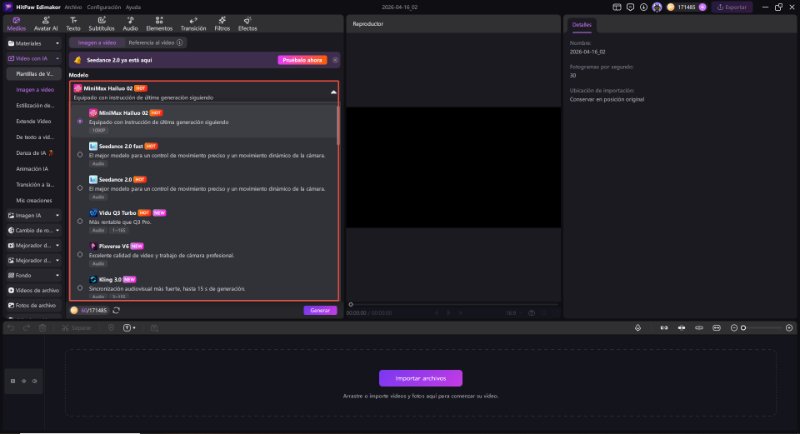Select the Seedance 2.0 fast radio option
The width and height of the screenshot is (800, 434).
[80, 155]
